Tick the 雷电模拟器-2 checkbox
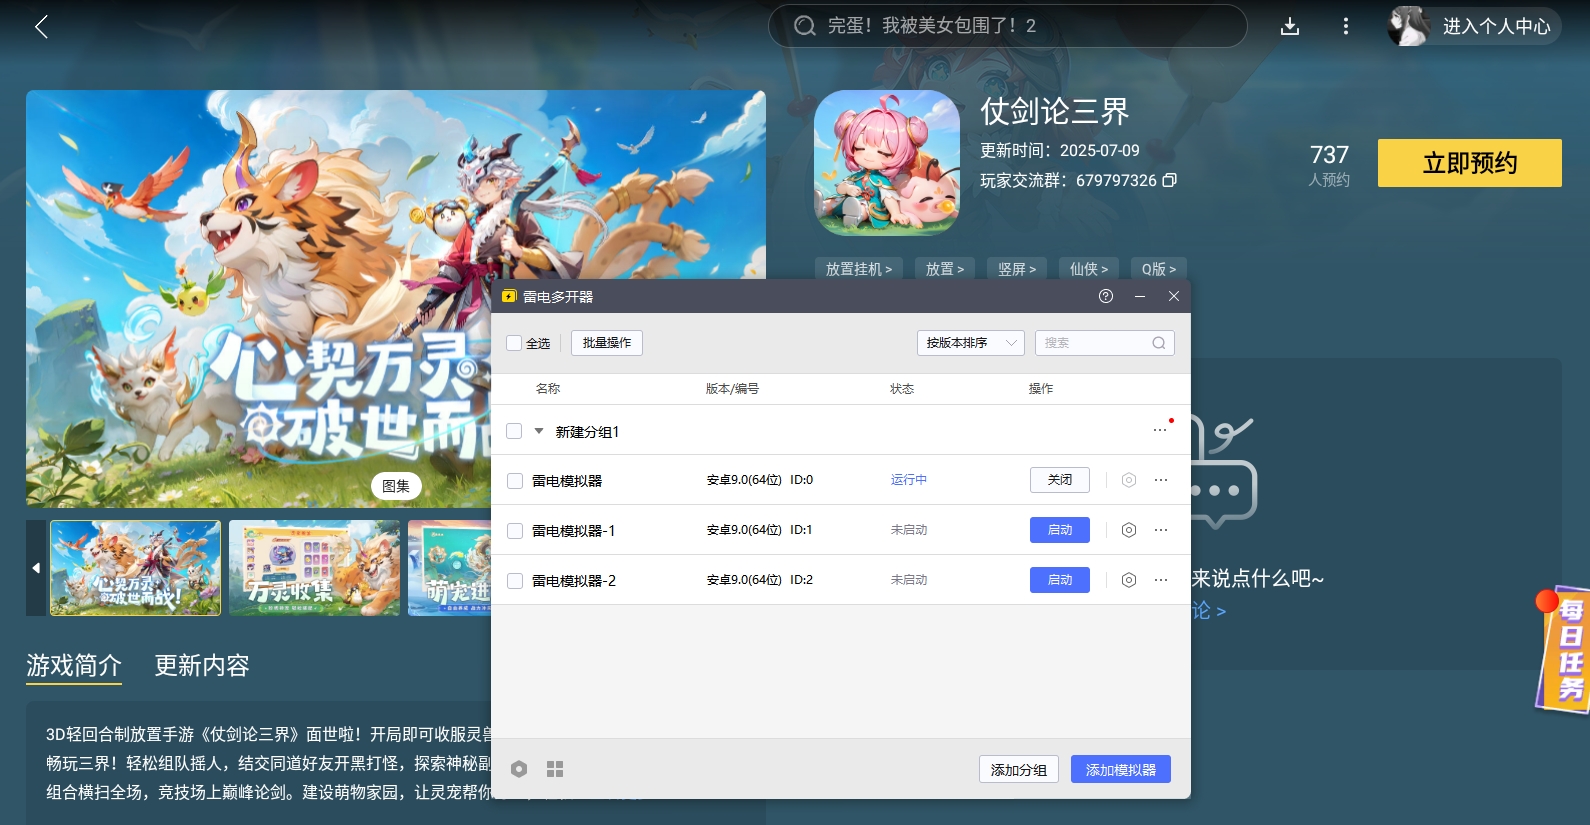1590x825 pixels. pyautogui.click(x=515, y=581)
